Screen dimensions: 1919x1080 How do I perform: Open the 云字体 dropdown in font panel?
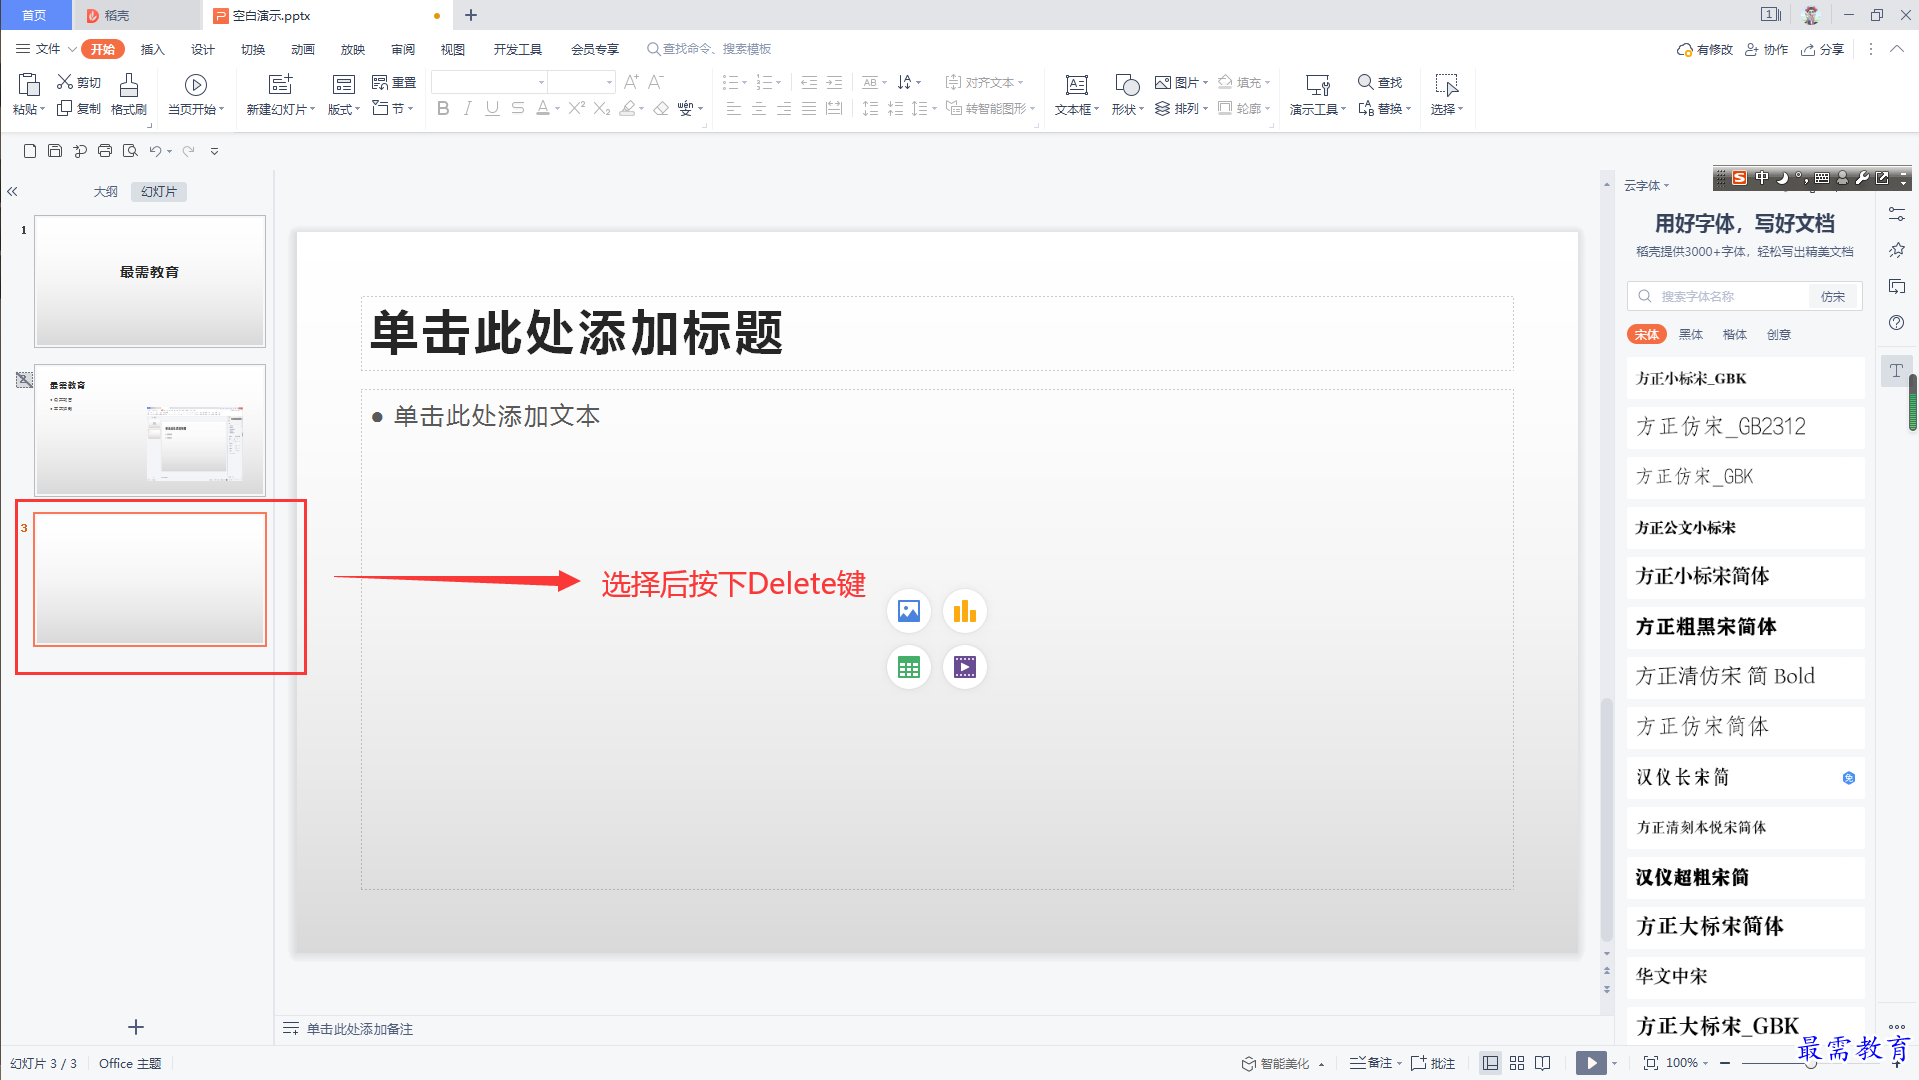[1646, 185]
